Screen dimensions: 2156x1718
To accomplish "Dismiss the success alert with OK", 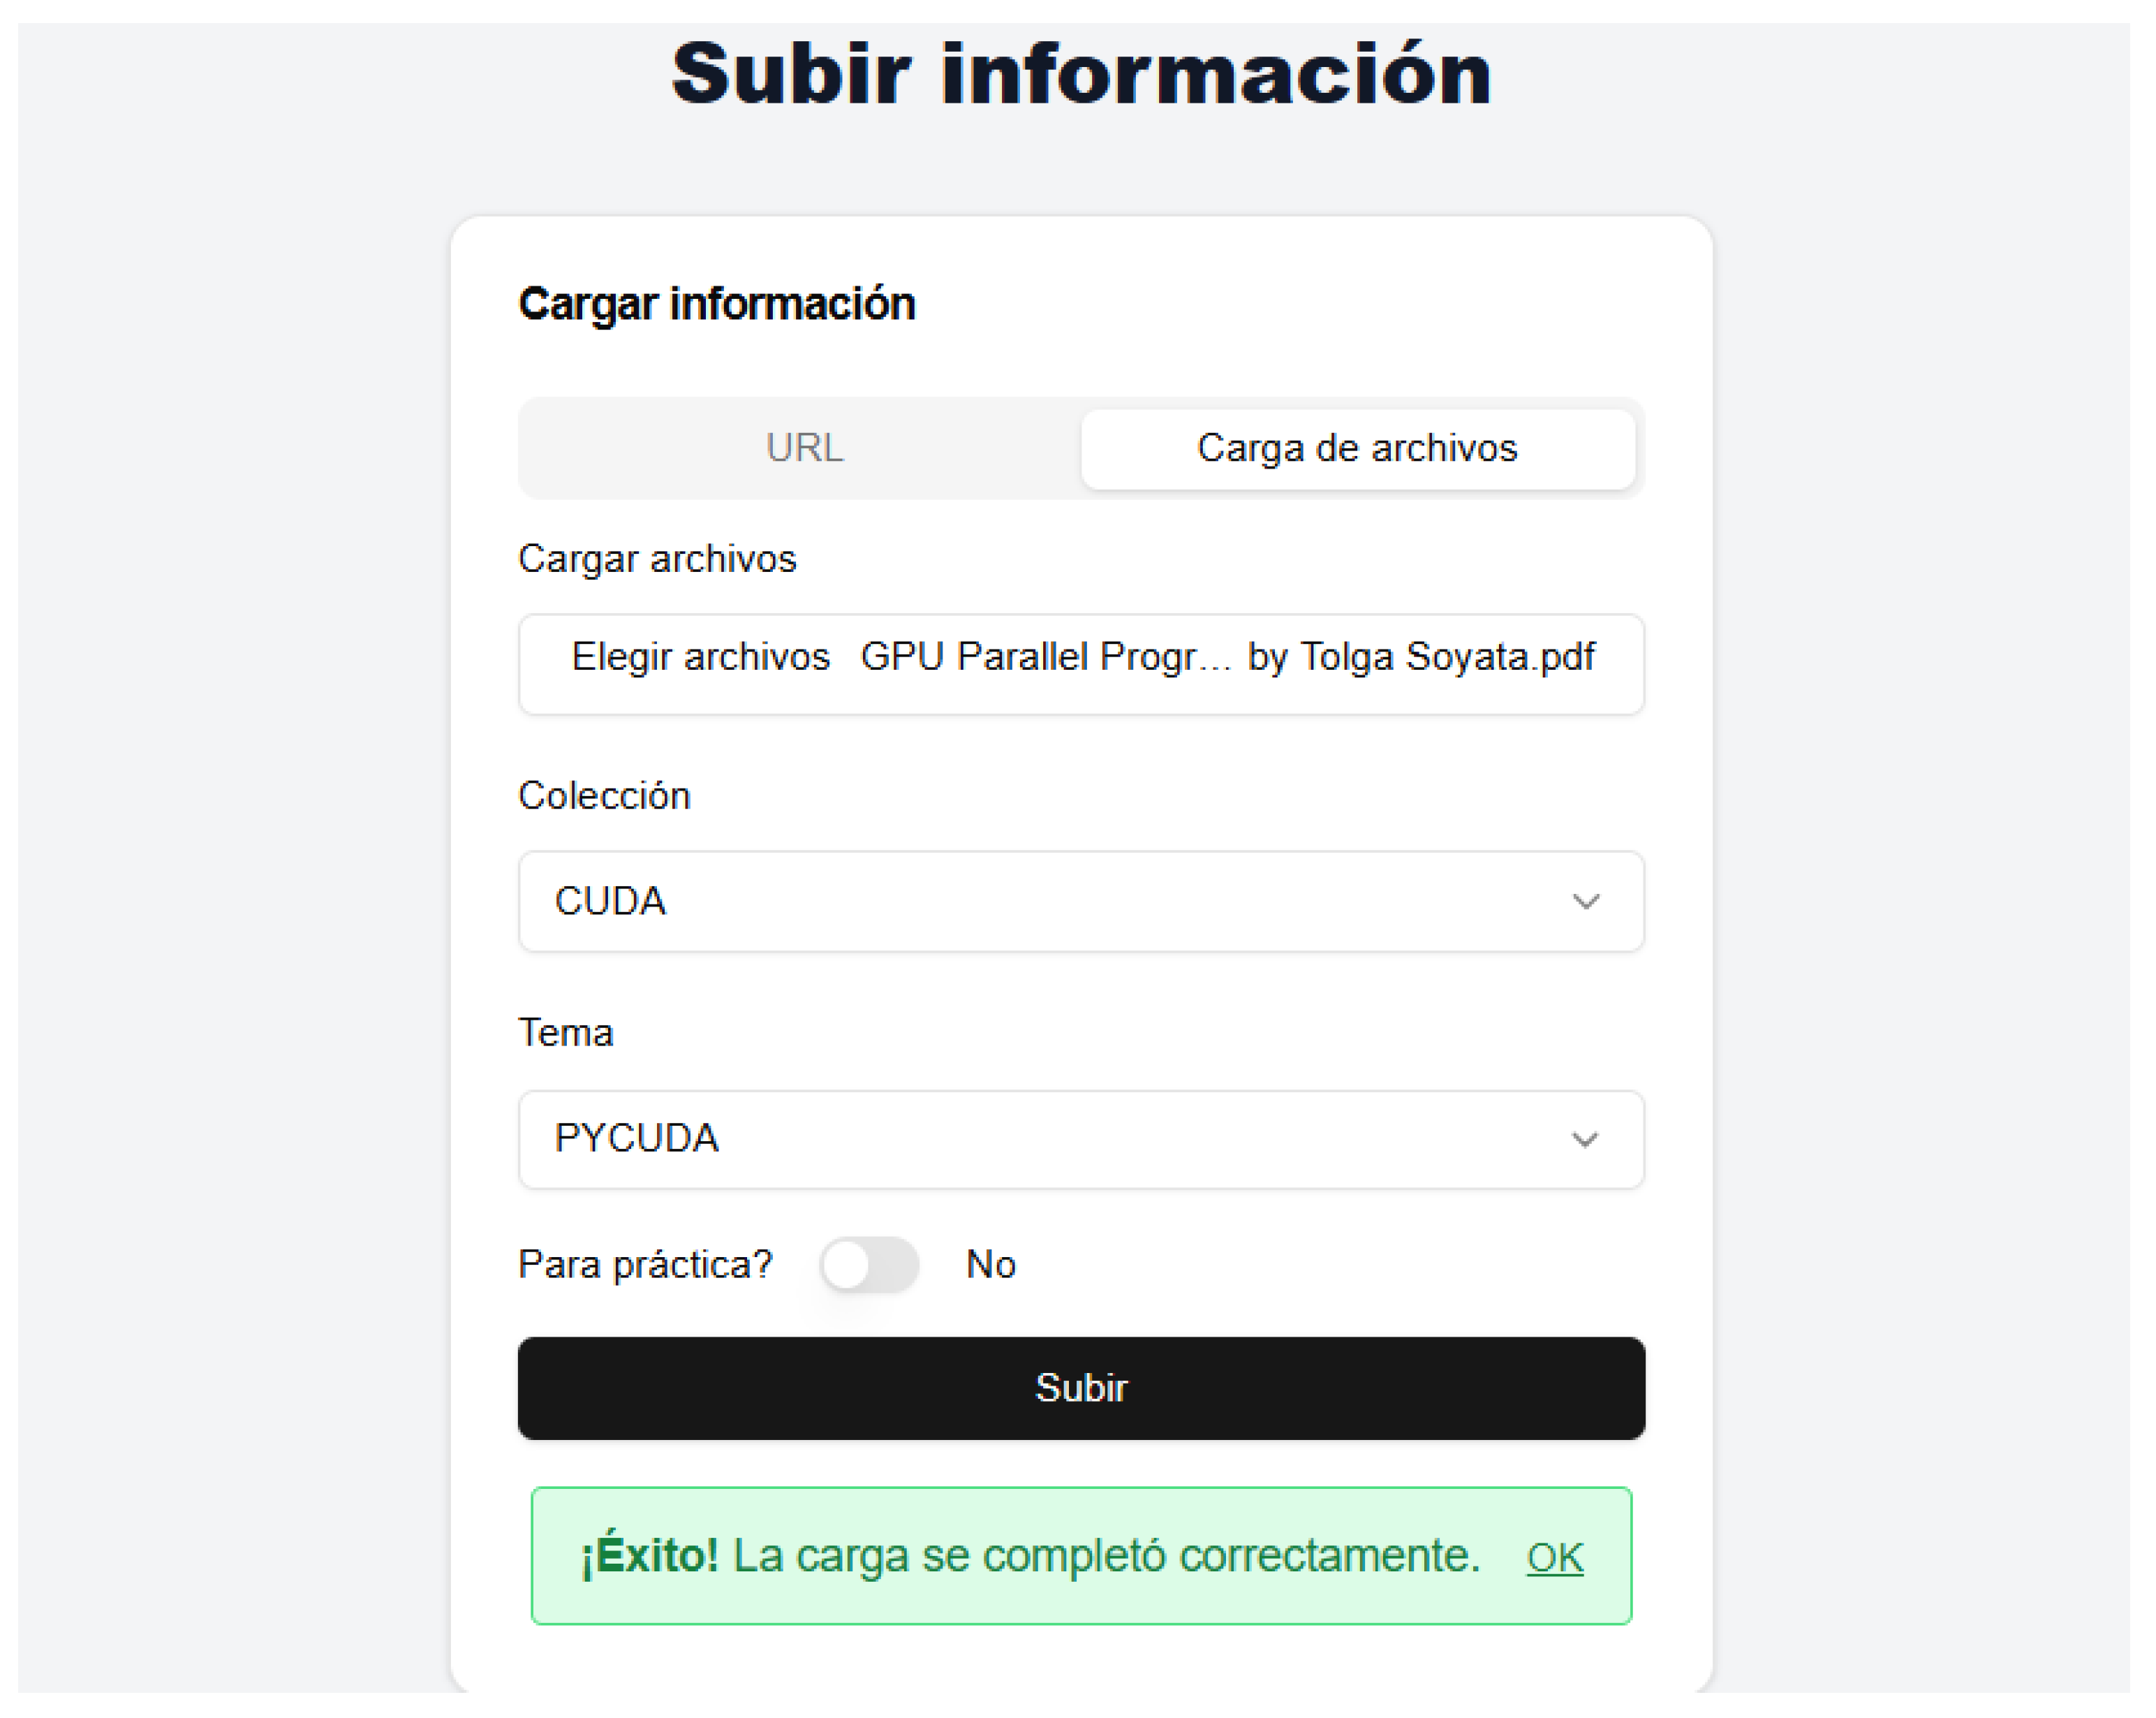I will [1554, 1557].
